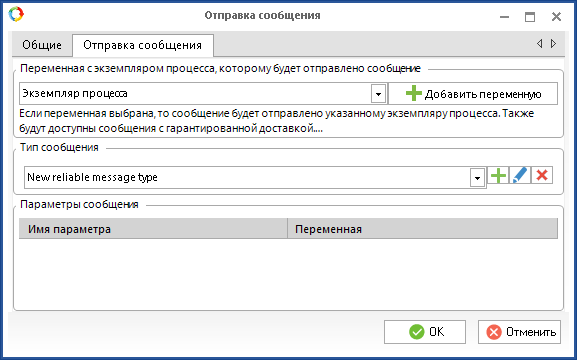Screen dimensions: 577x360
Task: Open the process instance variable dropdown arrow
Action: tap(378, 94)
